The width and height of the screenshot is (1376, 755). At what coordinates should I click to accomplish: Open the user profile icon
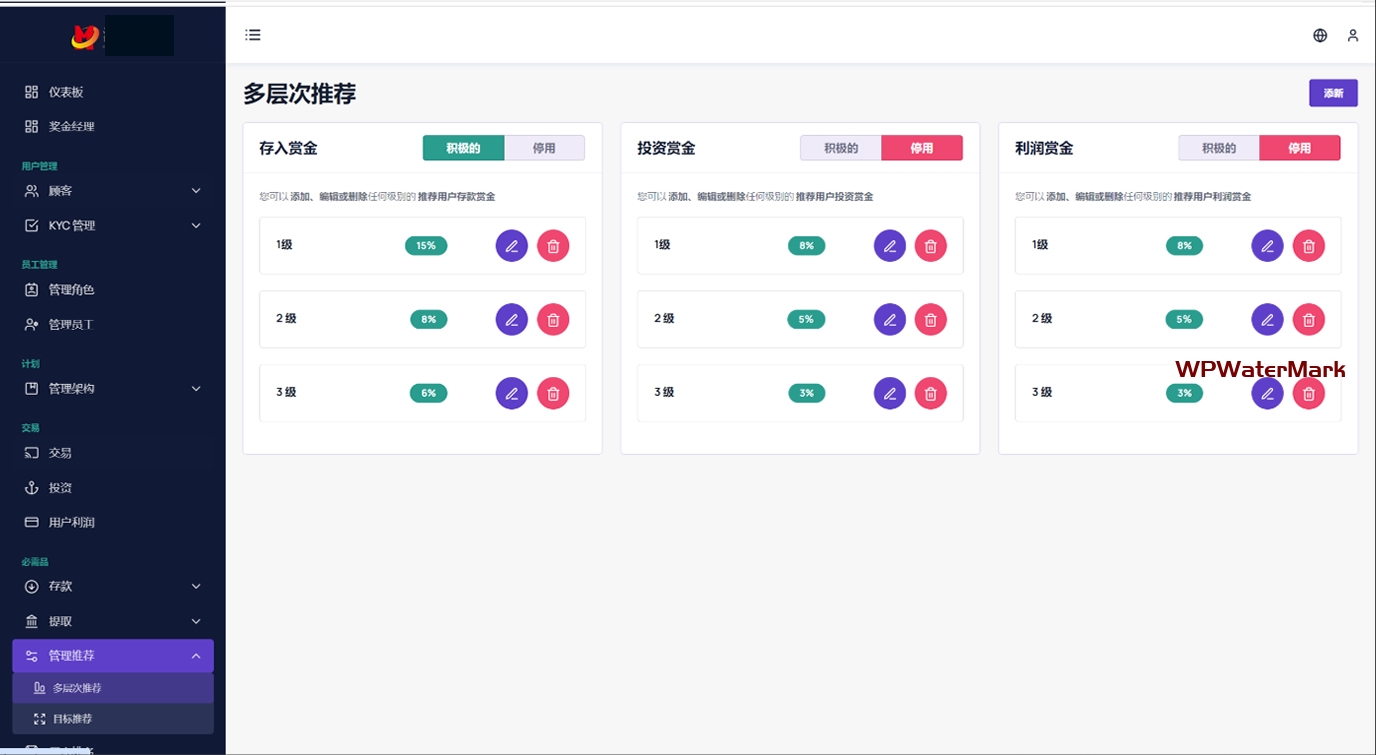(x=1352, y=35)
